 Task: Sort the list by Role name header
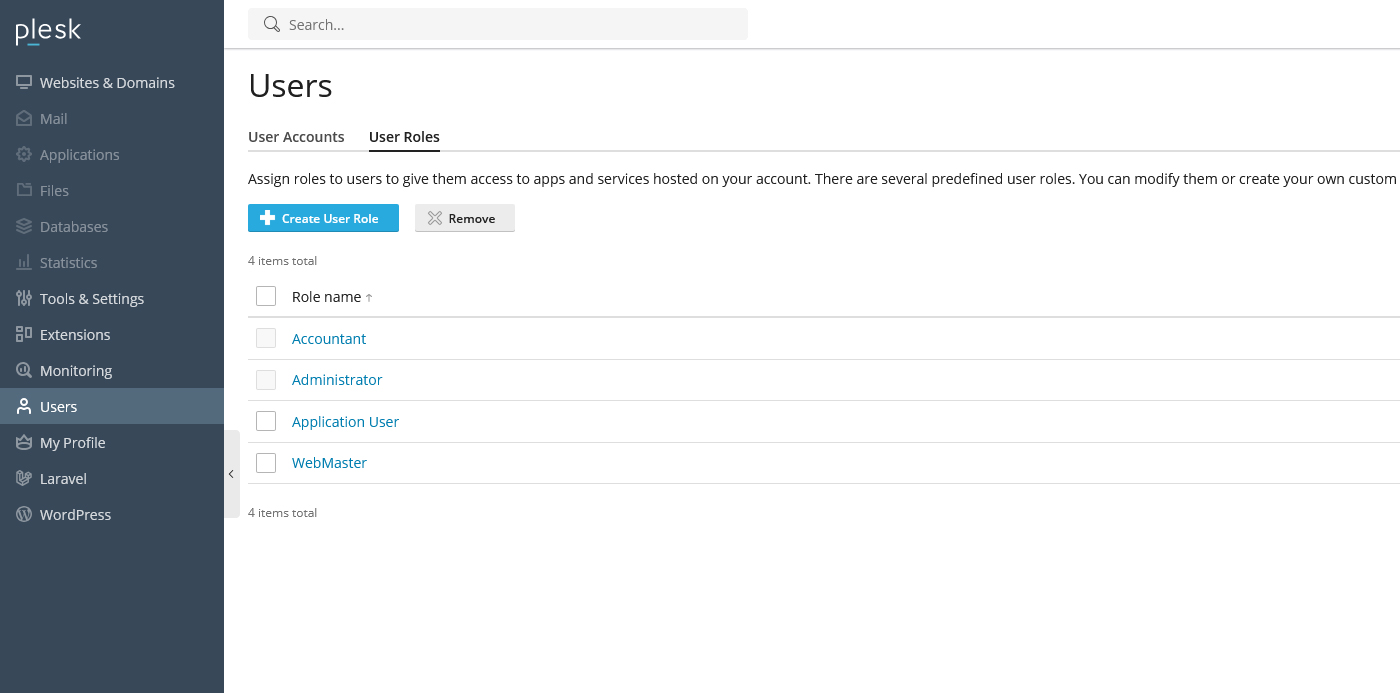pyautogui.click(x=327, y=297)
